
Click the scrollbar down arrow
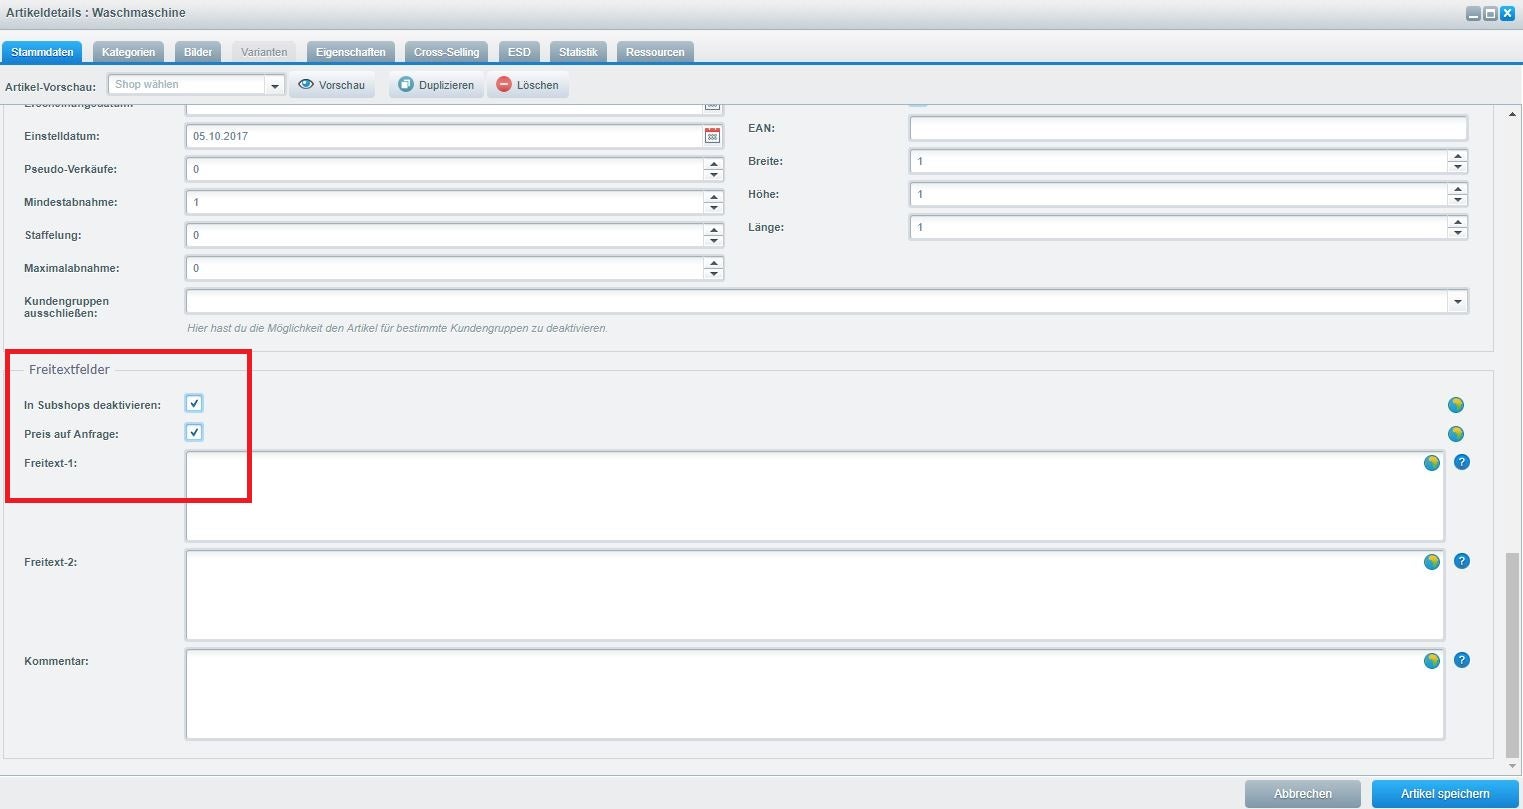click(1512, 767)
